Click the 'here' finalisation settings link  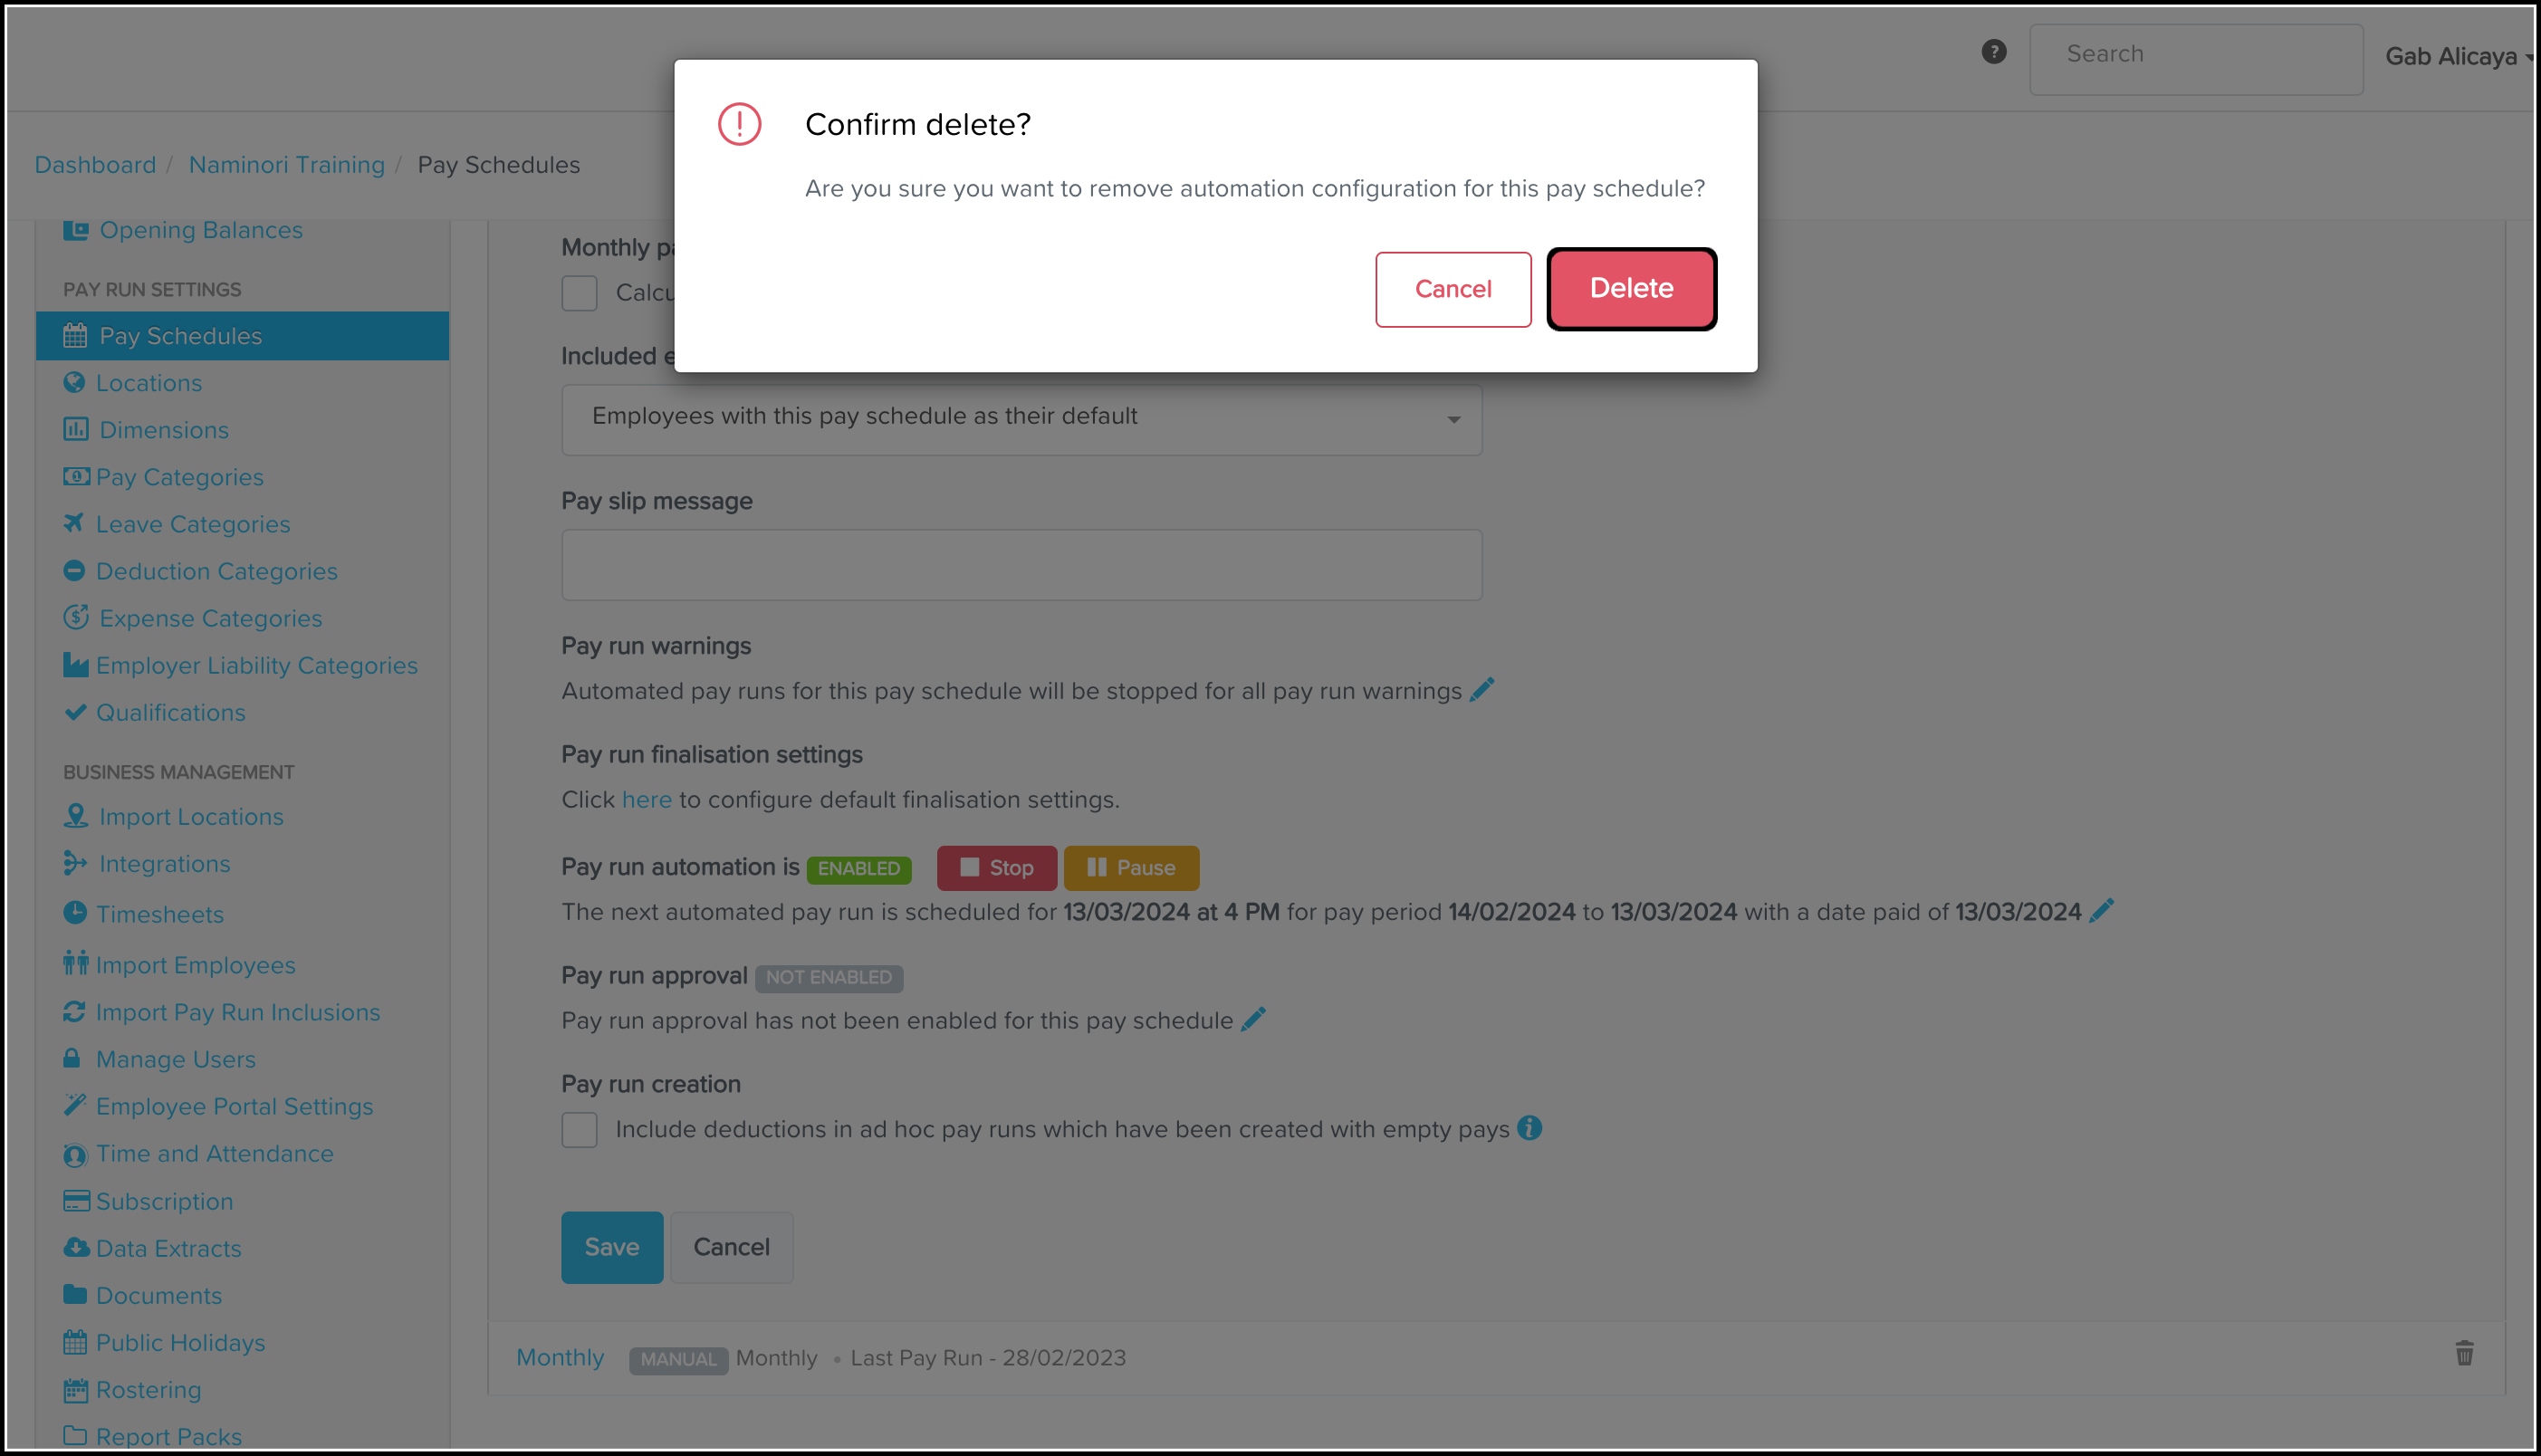point(646,800)
